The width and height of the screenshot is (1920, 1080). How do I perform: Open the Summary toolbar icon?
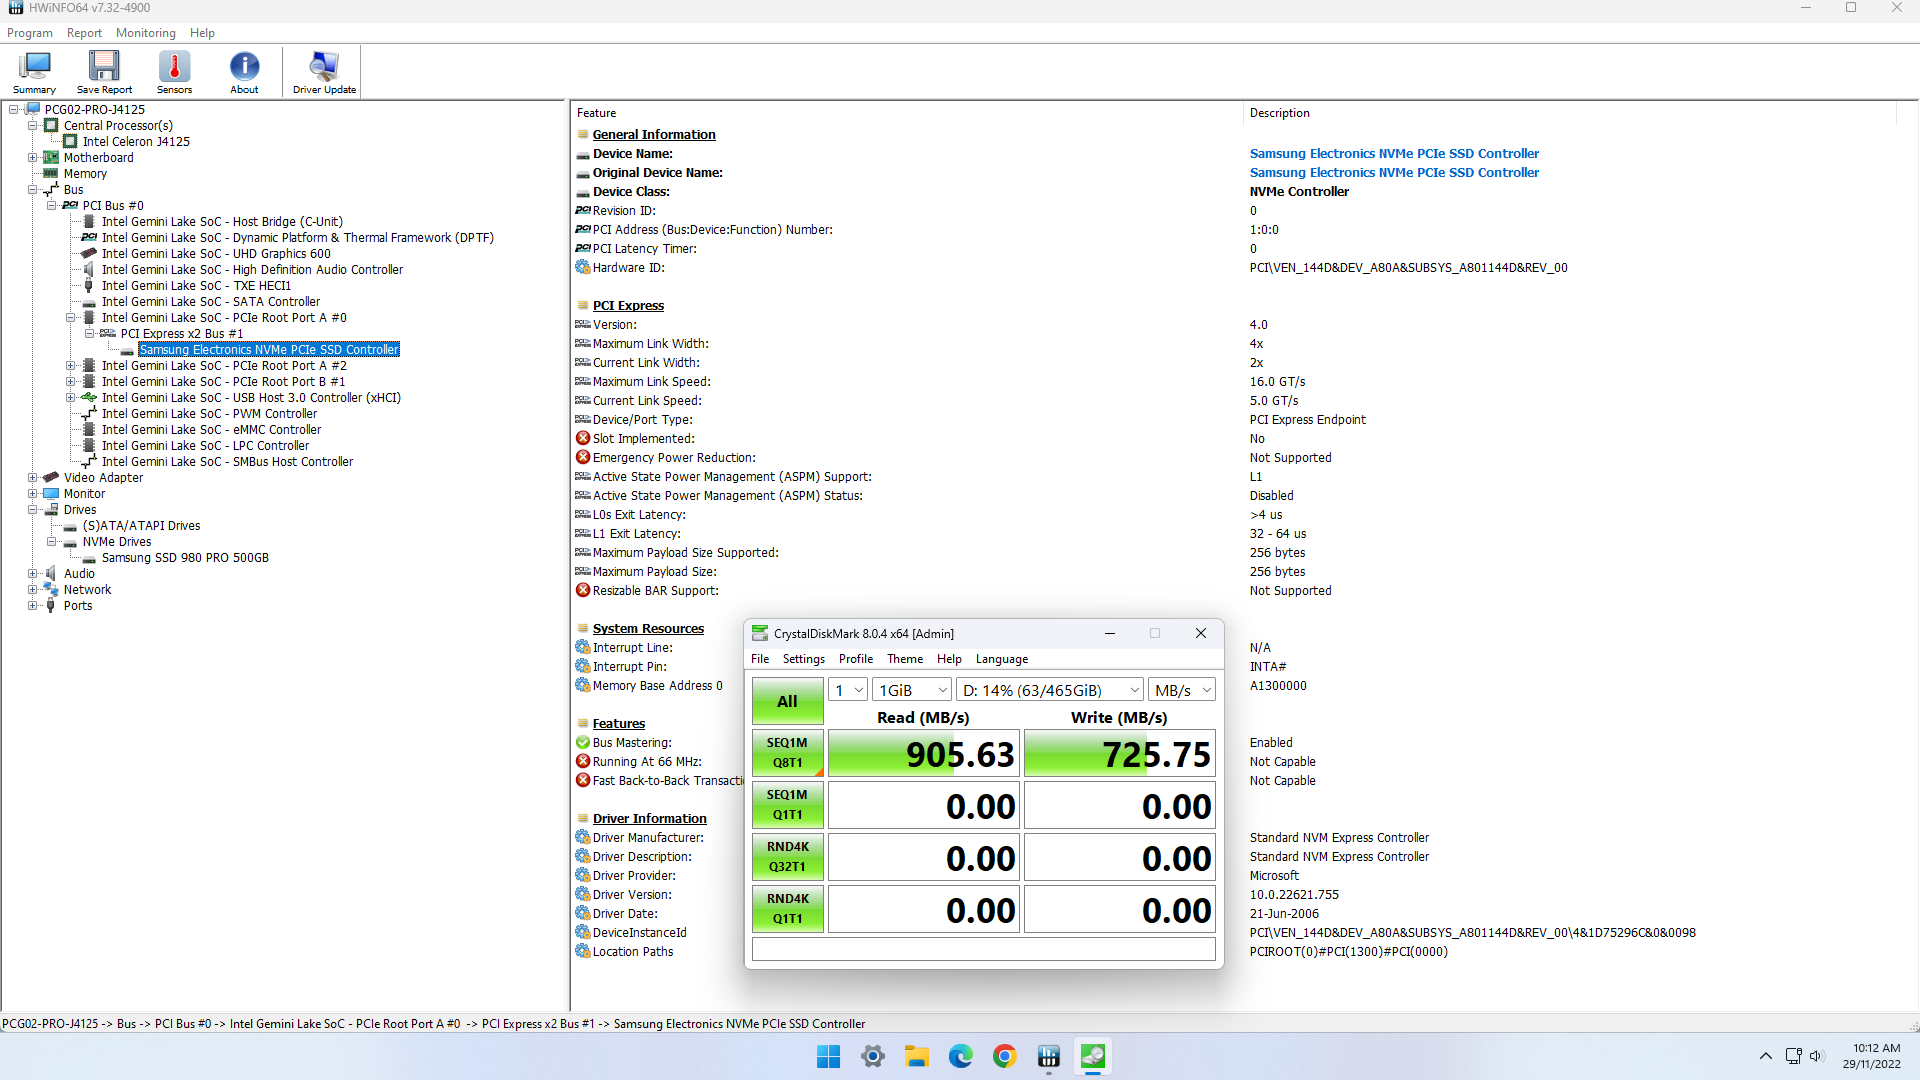point(34,72)
